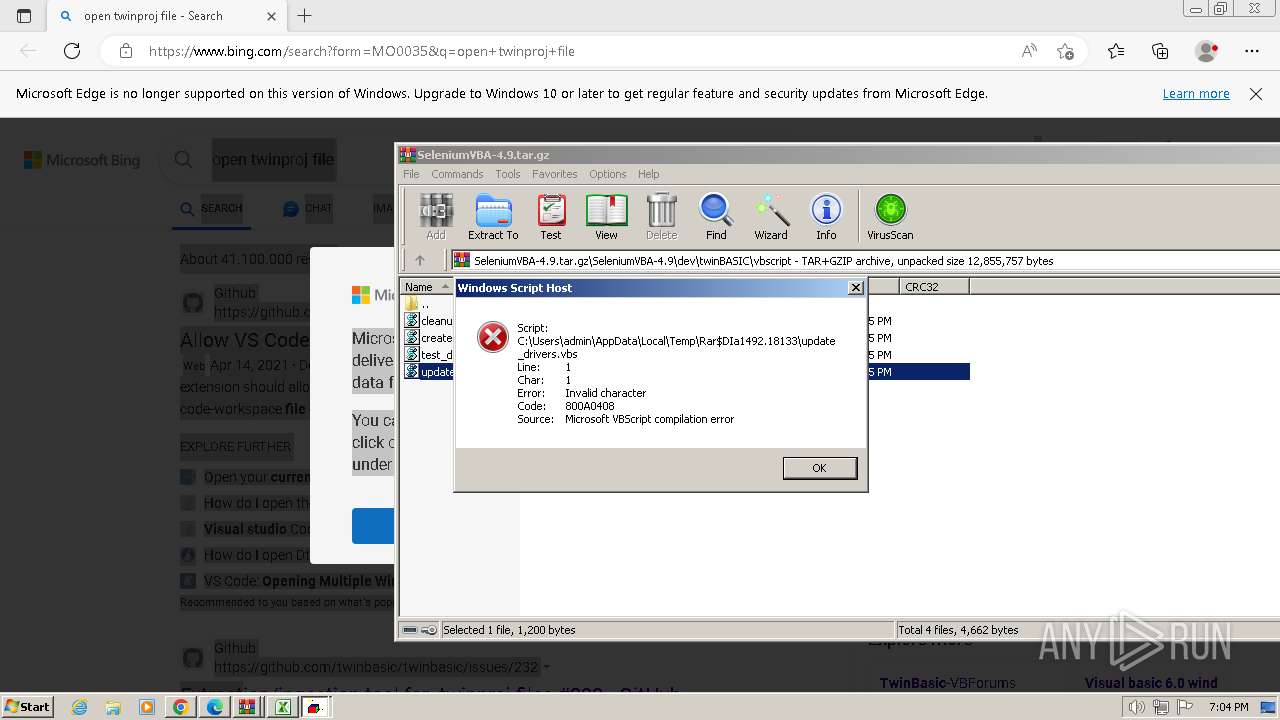This screenshot has width=1280, height=720.
Task: Open Windows Media Player from taskbar
Action: click(146, 707)
